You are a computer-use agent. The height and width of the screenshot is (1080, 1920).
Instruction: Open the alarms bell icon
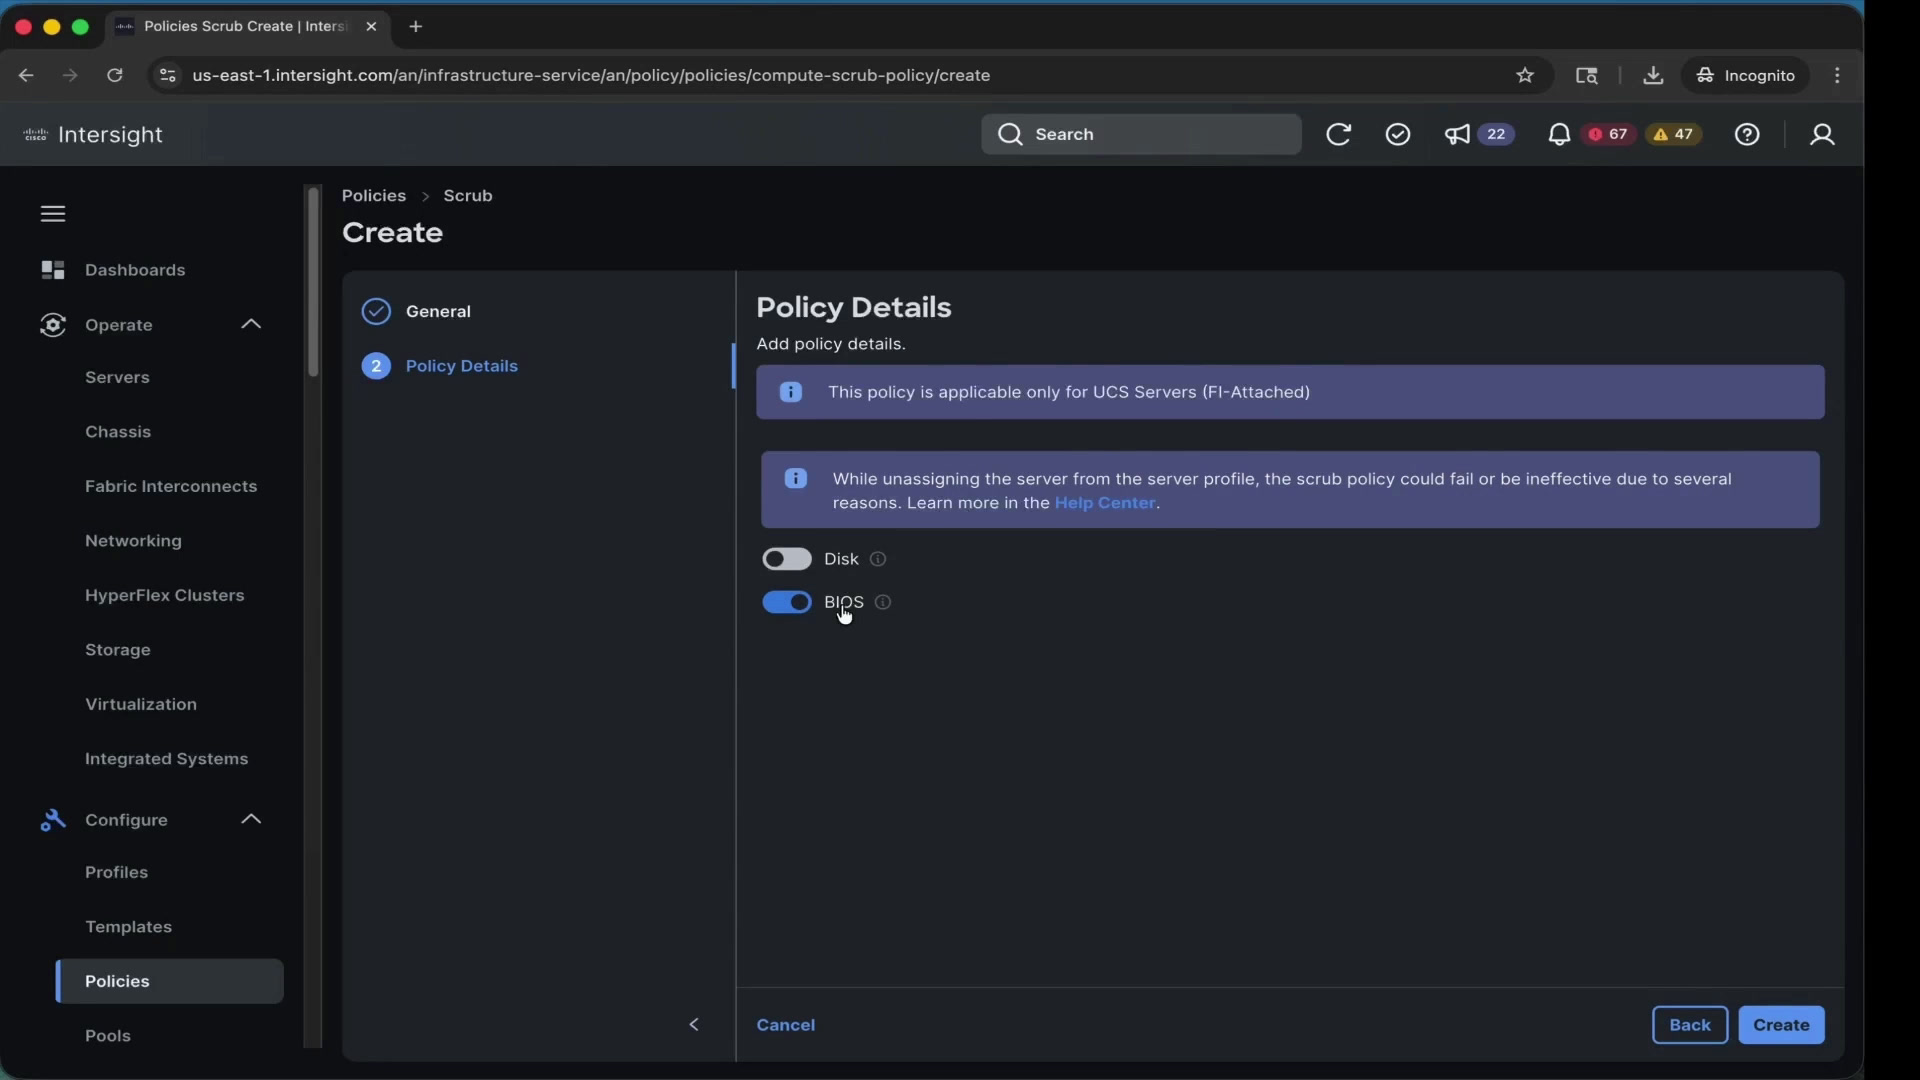(1558, 135)
